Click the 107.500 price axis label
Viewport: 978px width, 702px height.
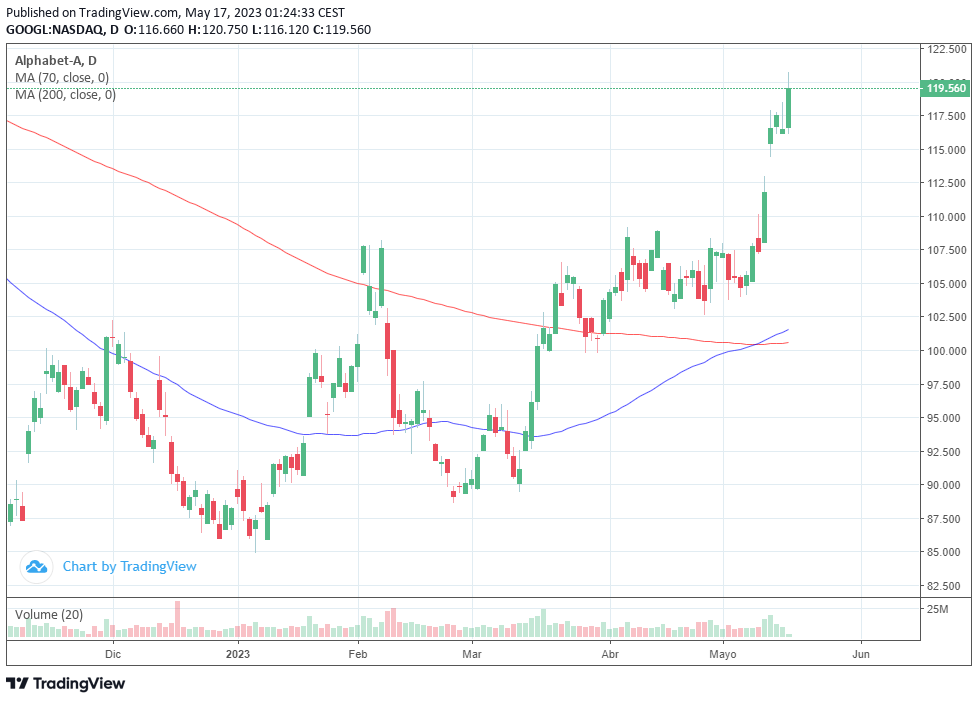coord(946,250)
